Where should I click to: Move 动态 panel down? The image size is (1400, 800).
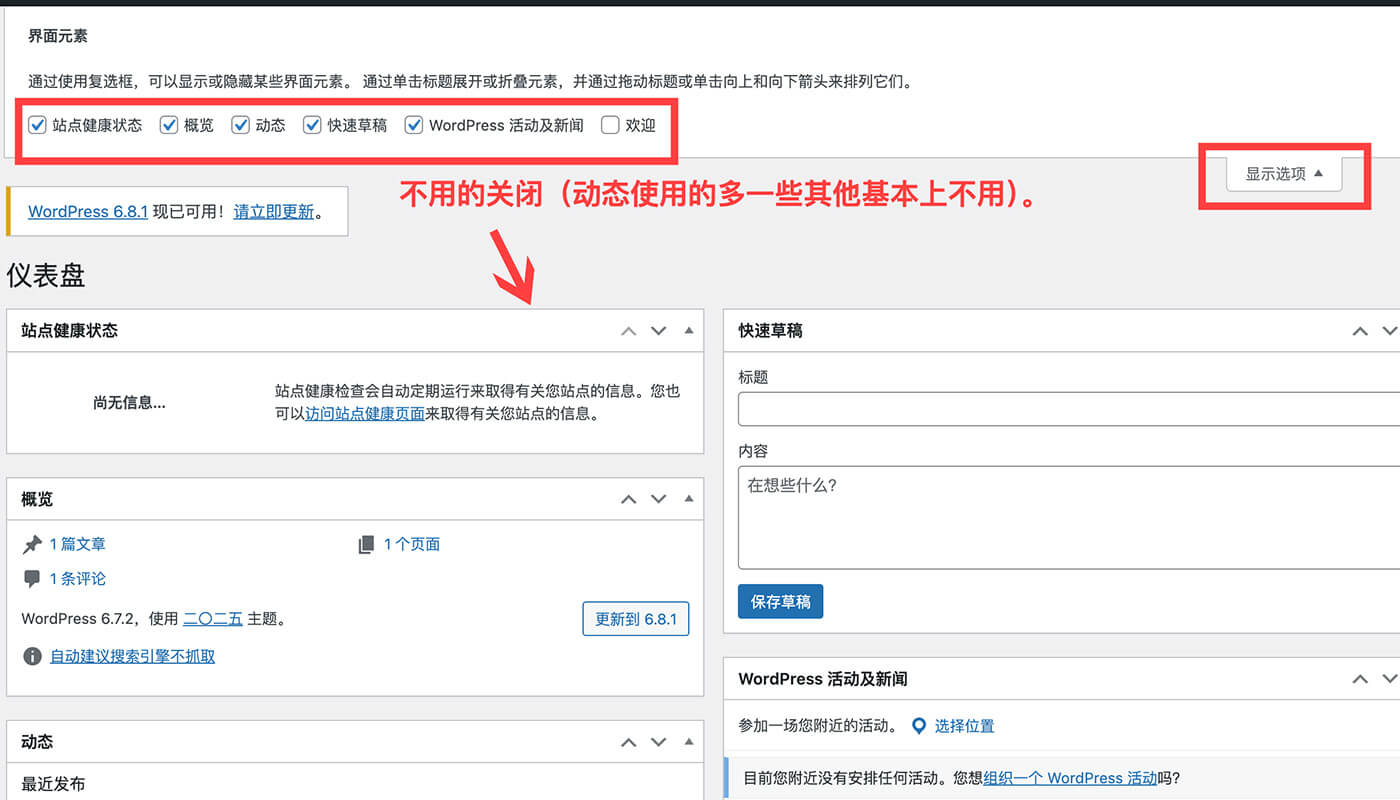coord(658,743)
